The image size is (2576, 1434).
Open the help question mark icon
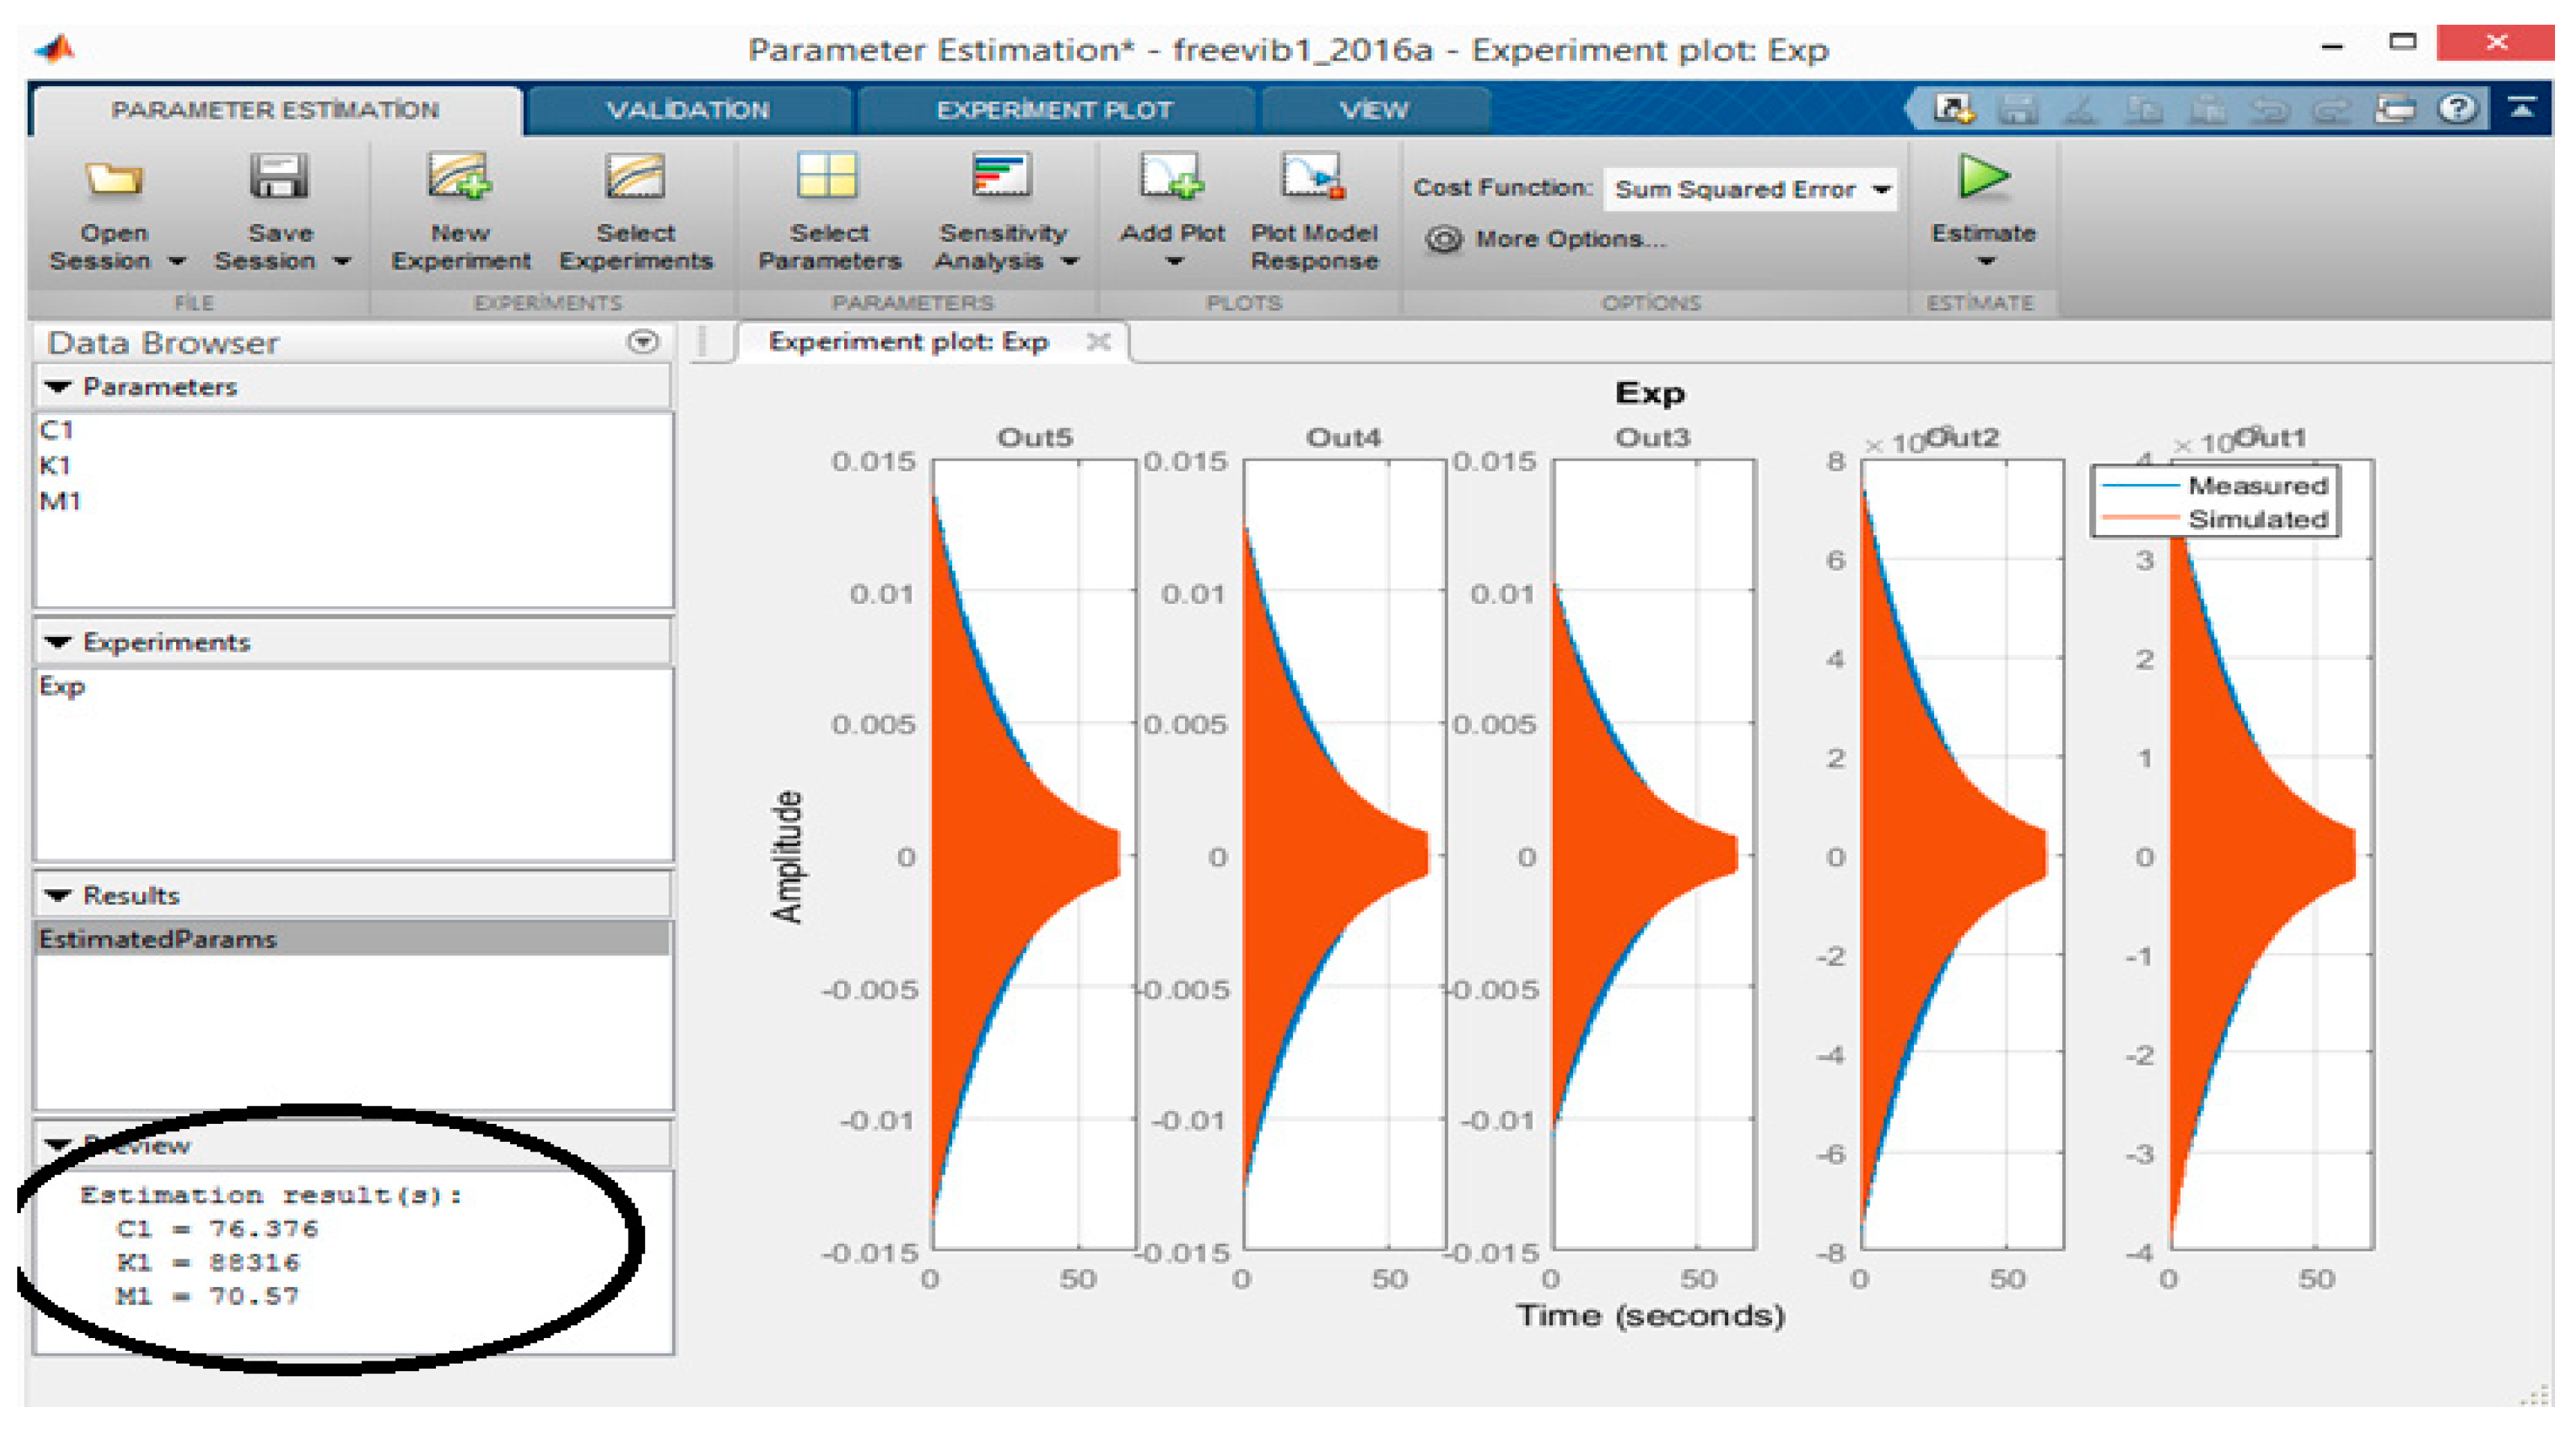tap(2457, 108)
